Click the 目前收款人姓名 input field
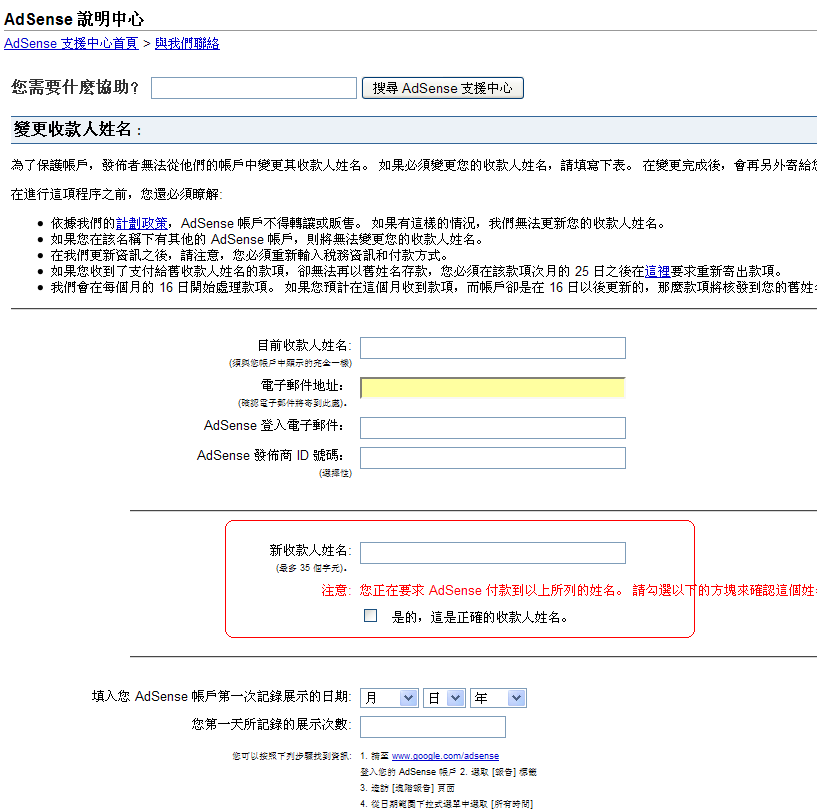This screenshot has width=817, height=809. click(x=492, y=348)
